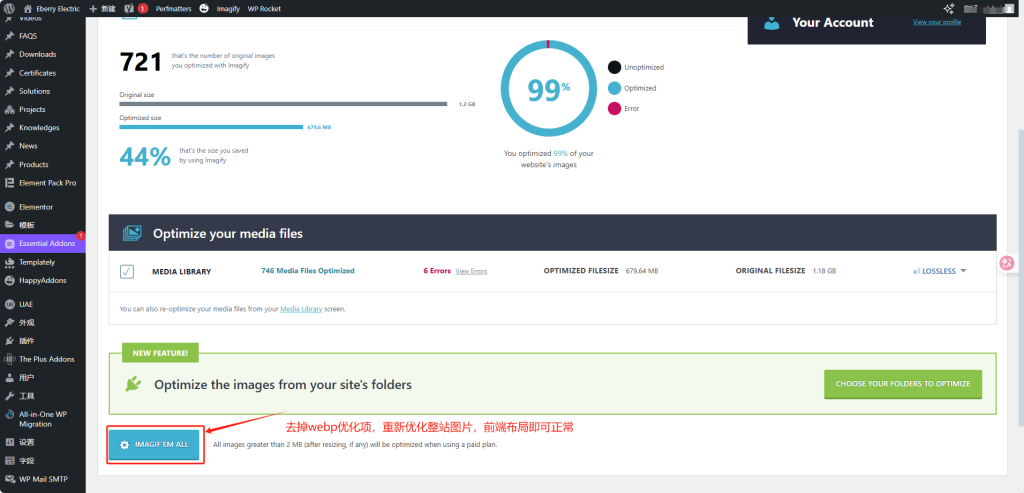Viewport: 1024px width, 493px height.
Task: Click the blue Optimized legend dot
Action: tap(615, 88)
